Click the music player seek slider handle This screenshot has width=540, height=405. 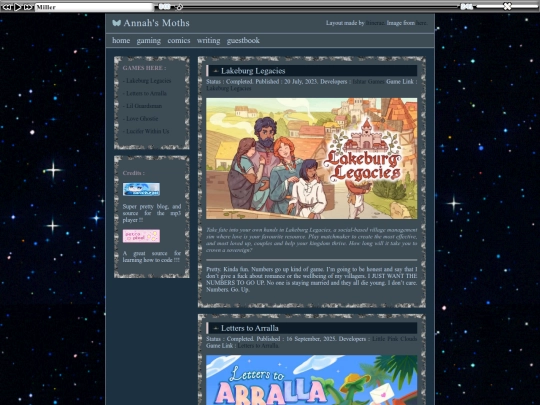pos(179,7)
